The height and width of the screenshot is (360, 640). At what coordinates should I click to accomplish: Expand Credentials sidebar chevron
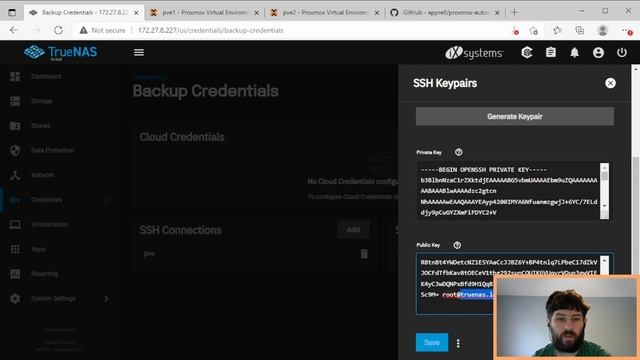(107, 200)
